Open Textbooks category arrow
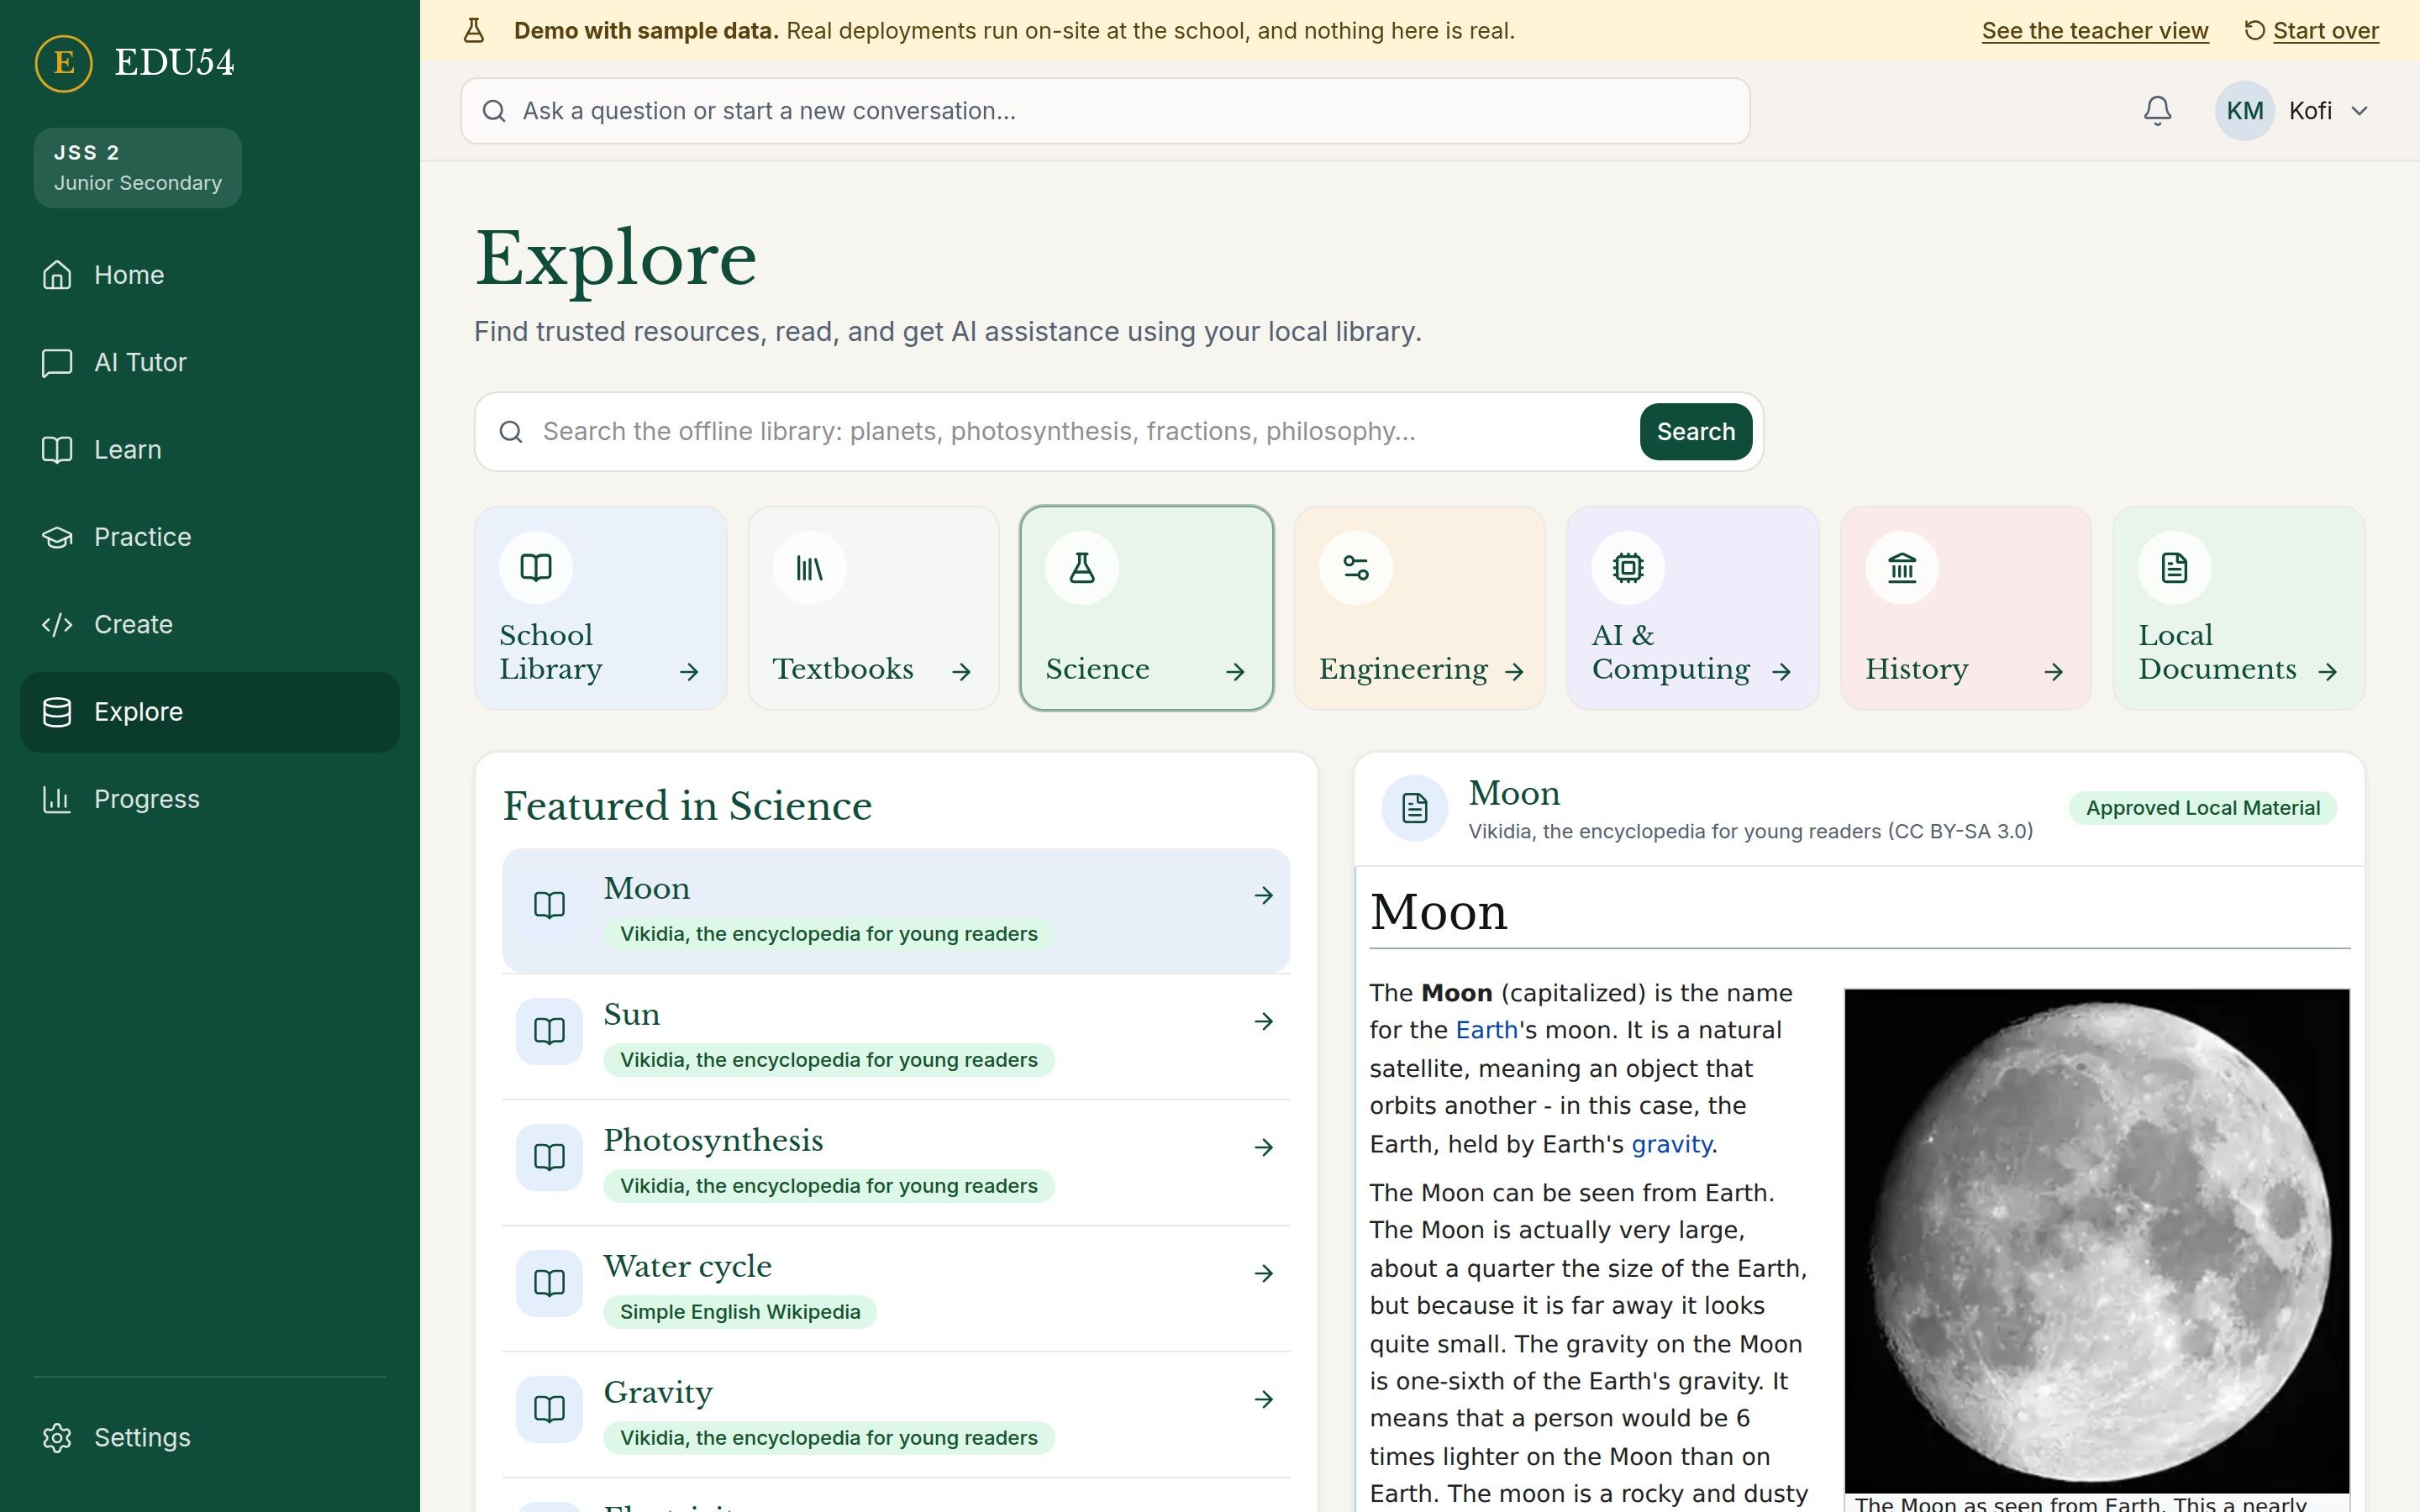The image size is (2420, 1512). [x=961, y=672]
